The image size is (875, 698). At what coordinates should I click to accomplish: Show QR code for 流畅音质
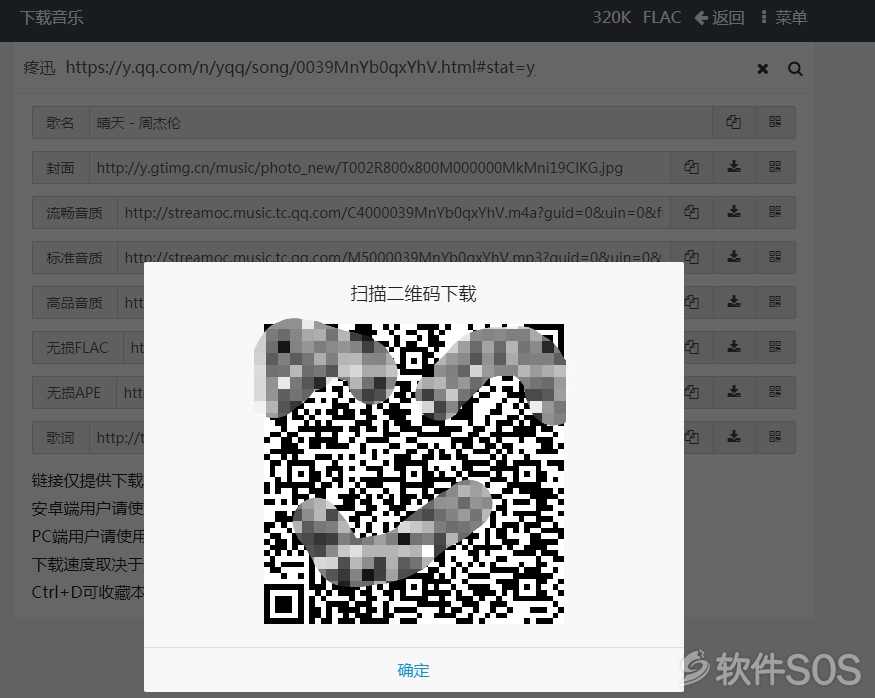[x=775, y=212]
